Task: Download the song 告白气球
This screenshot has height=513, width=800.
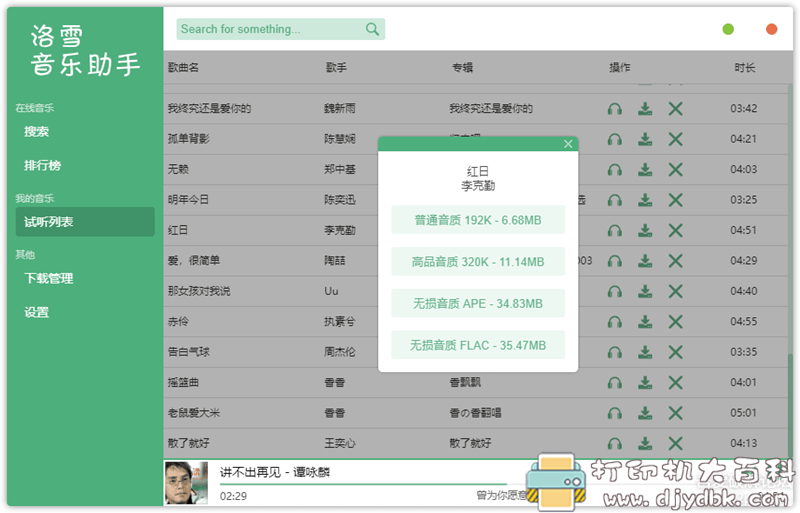Action: click(645, 352)
